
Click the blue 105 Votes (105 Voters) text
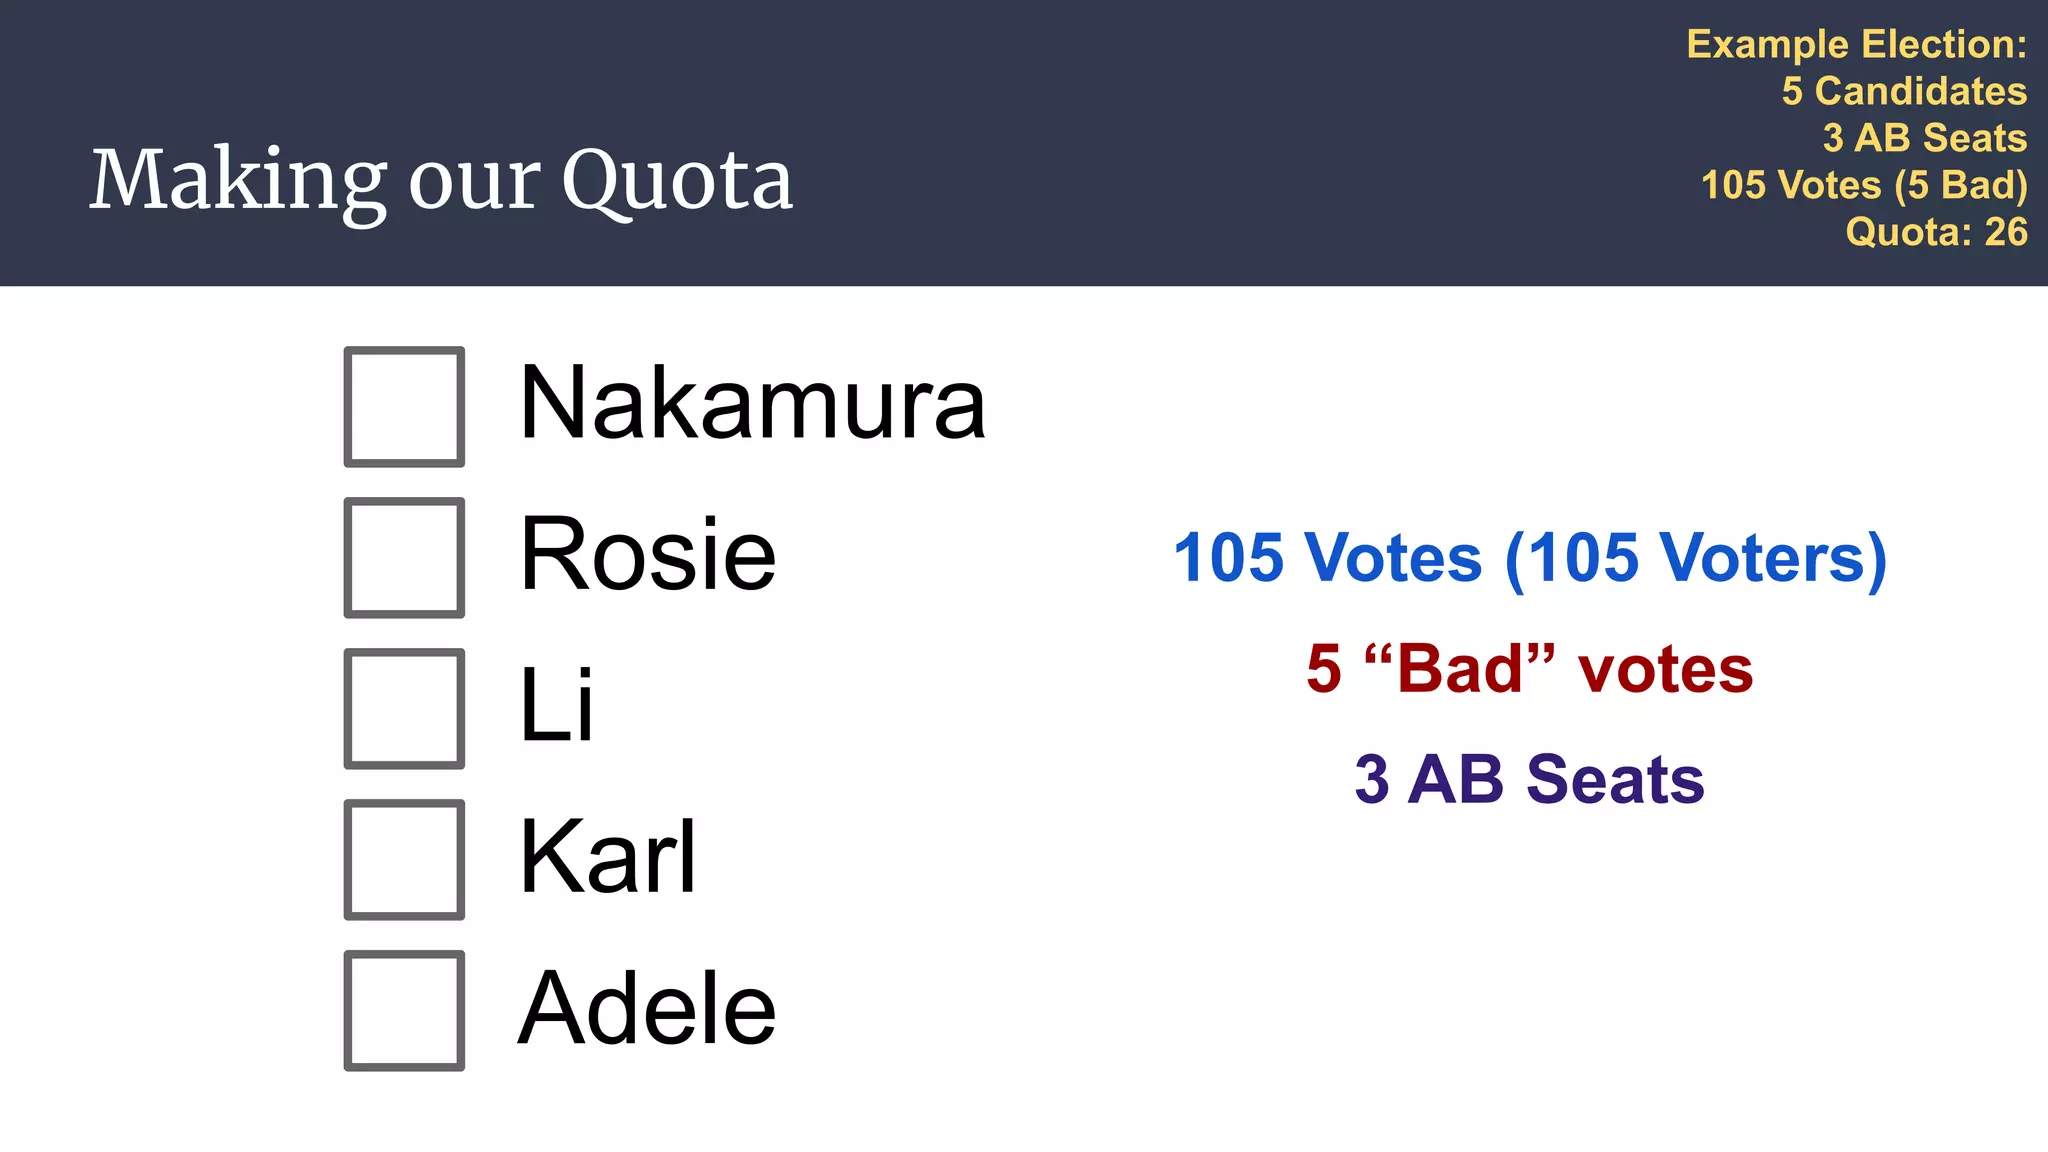tap(1530, 558)
